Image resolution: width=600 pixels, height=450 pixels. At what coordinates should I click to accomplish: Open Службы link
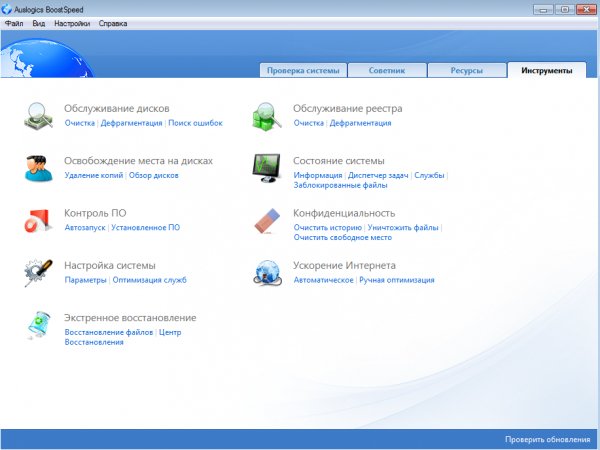point(429,175)
